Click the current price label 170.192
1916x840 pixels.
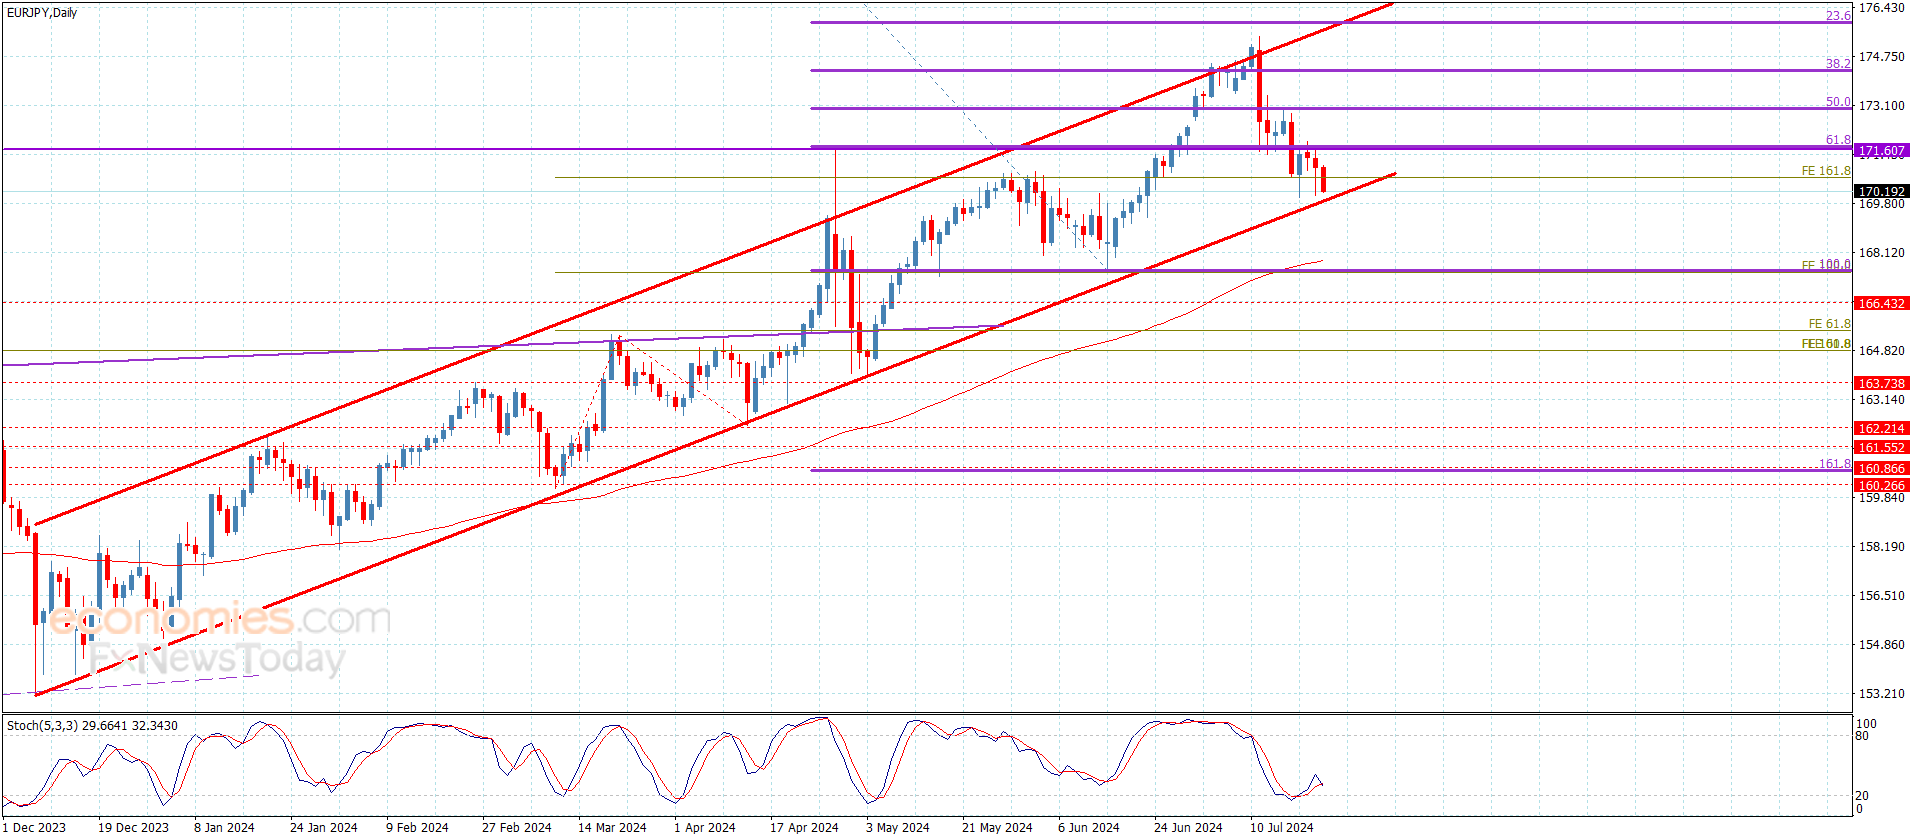click(x=1881, y=191)
